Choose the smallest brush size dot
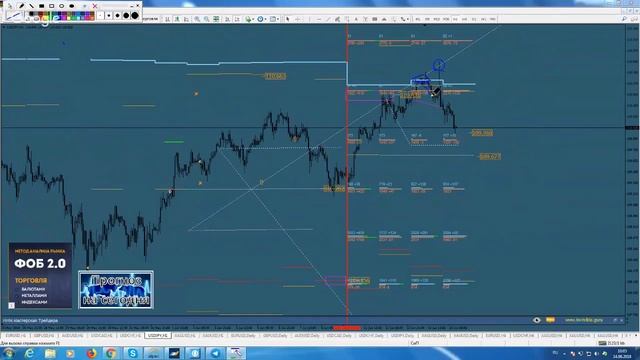640x360 pixels. pyautogui.click(x=100, y=16)
